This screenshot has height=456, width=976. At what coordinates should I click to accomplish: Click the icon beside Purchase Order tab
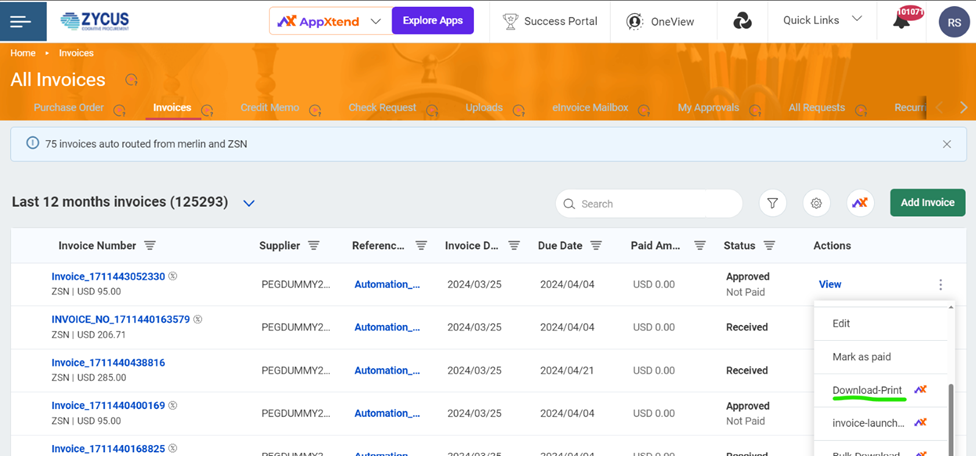[x=120, y=111]
